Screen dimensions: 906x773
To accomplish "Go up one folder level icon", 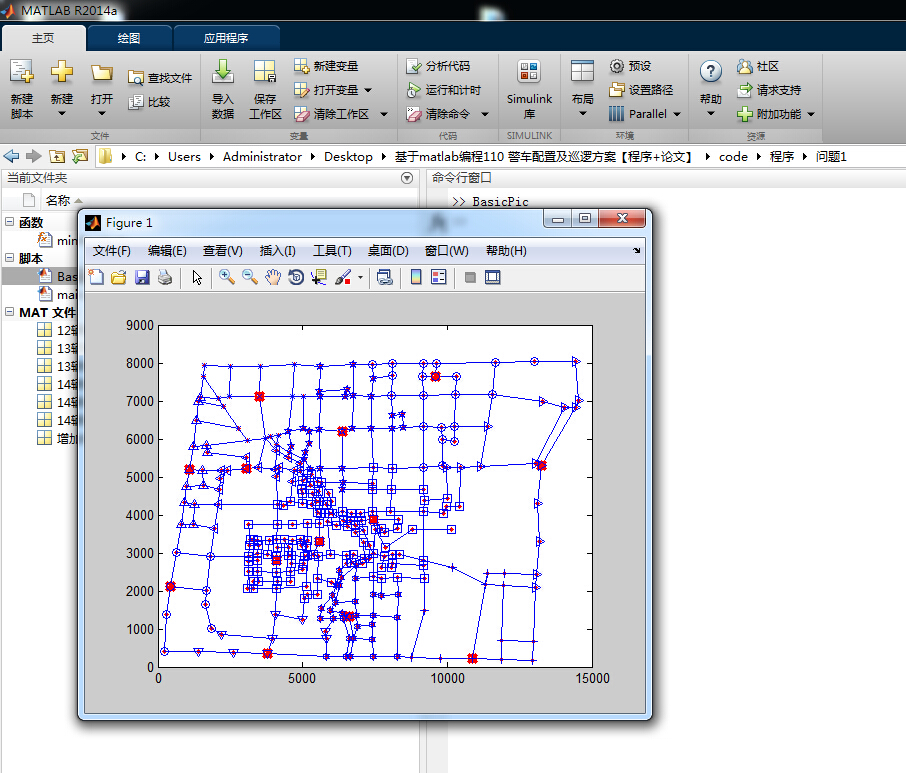I will pyautogui.click(x=57, y=156).
